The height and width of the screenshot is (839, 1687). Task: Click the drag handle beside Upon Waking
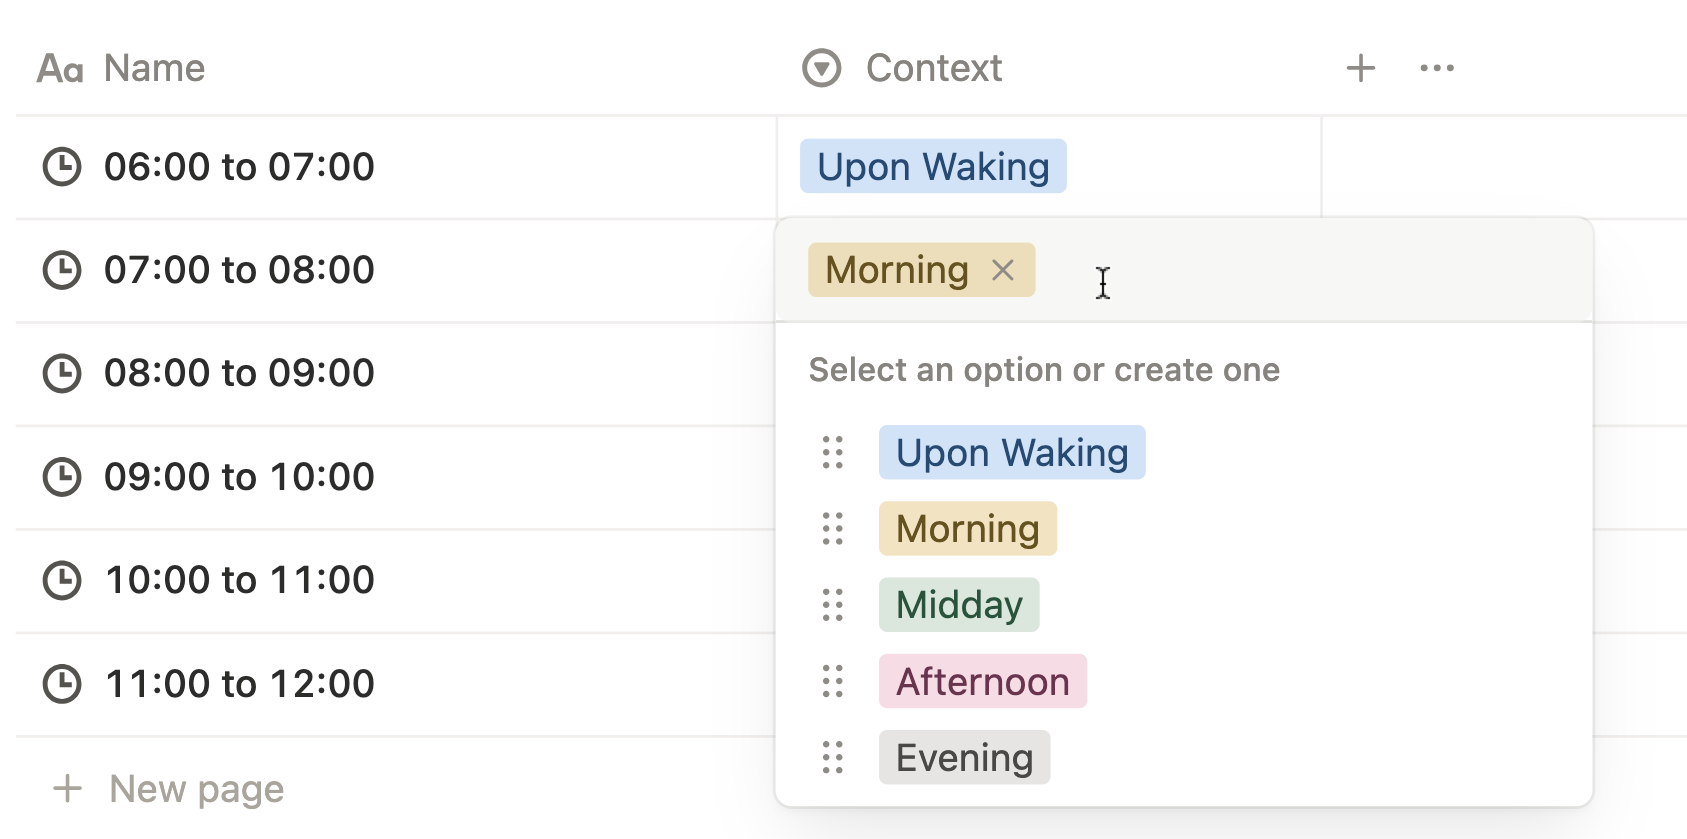pyautogui.click(x=832, y=453)
